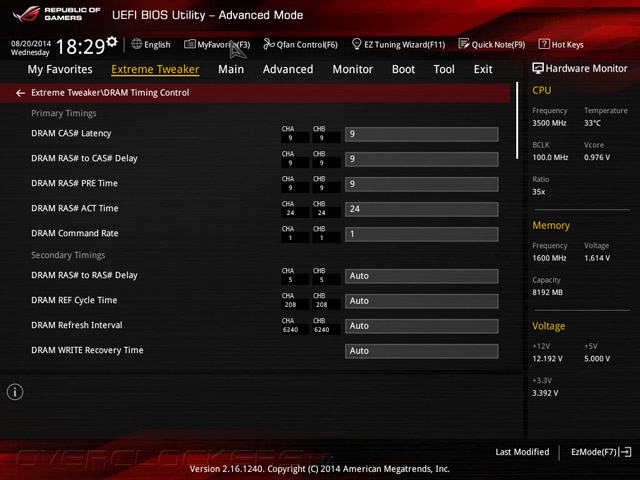The height and width of the screenshot is (480, 640).
Task: Select the Extreme Tweaker tab
Action: [155, 69]
